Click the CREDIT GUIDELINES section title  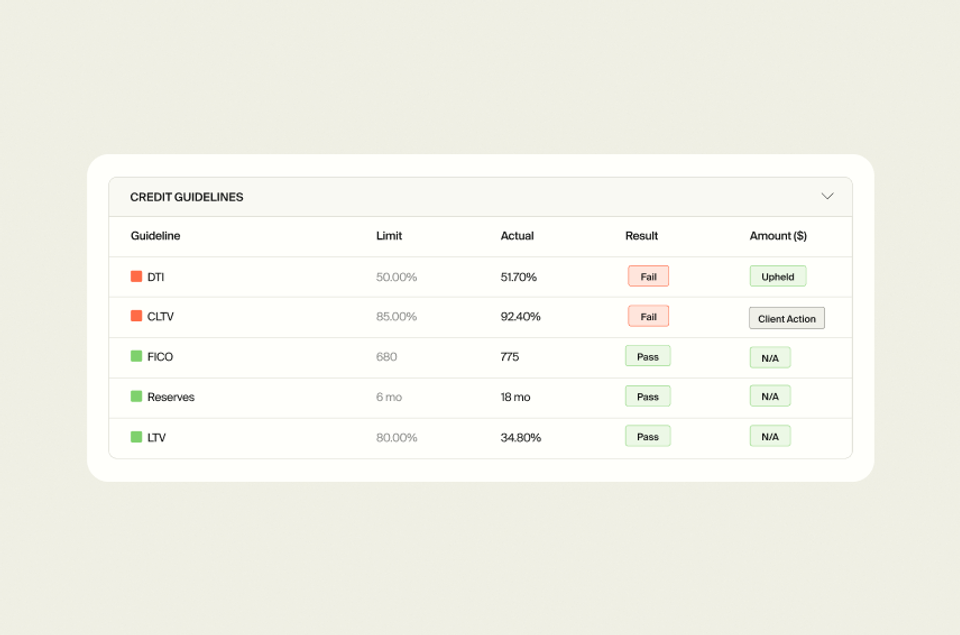point(187,197)
